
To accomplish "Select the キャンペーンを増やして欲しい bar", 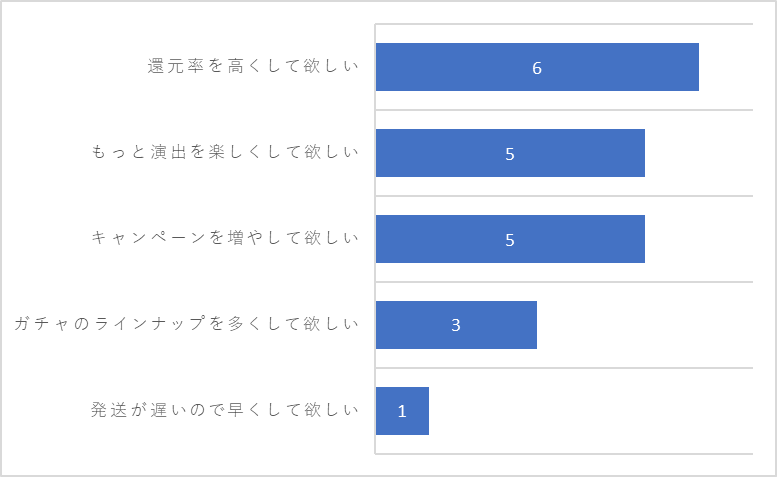I will [x=510, y=239].
